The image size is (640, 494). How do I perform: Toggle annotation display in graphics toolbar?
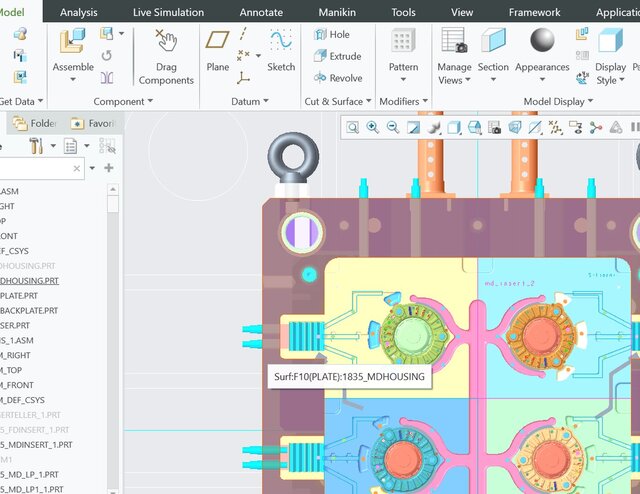[575, 128]
